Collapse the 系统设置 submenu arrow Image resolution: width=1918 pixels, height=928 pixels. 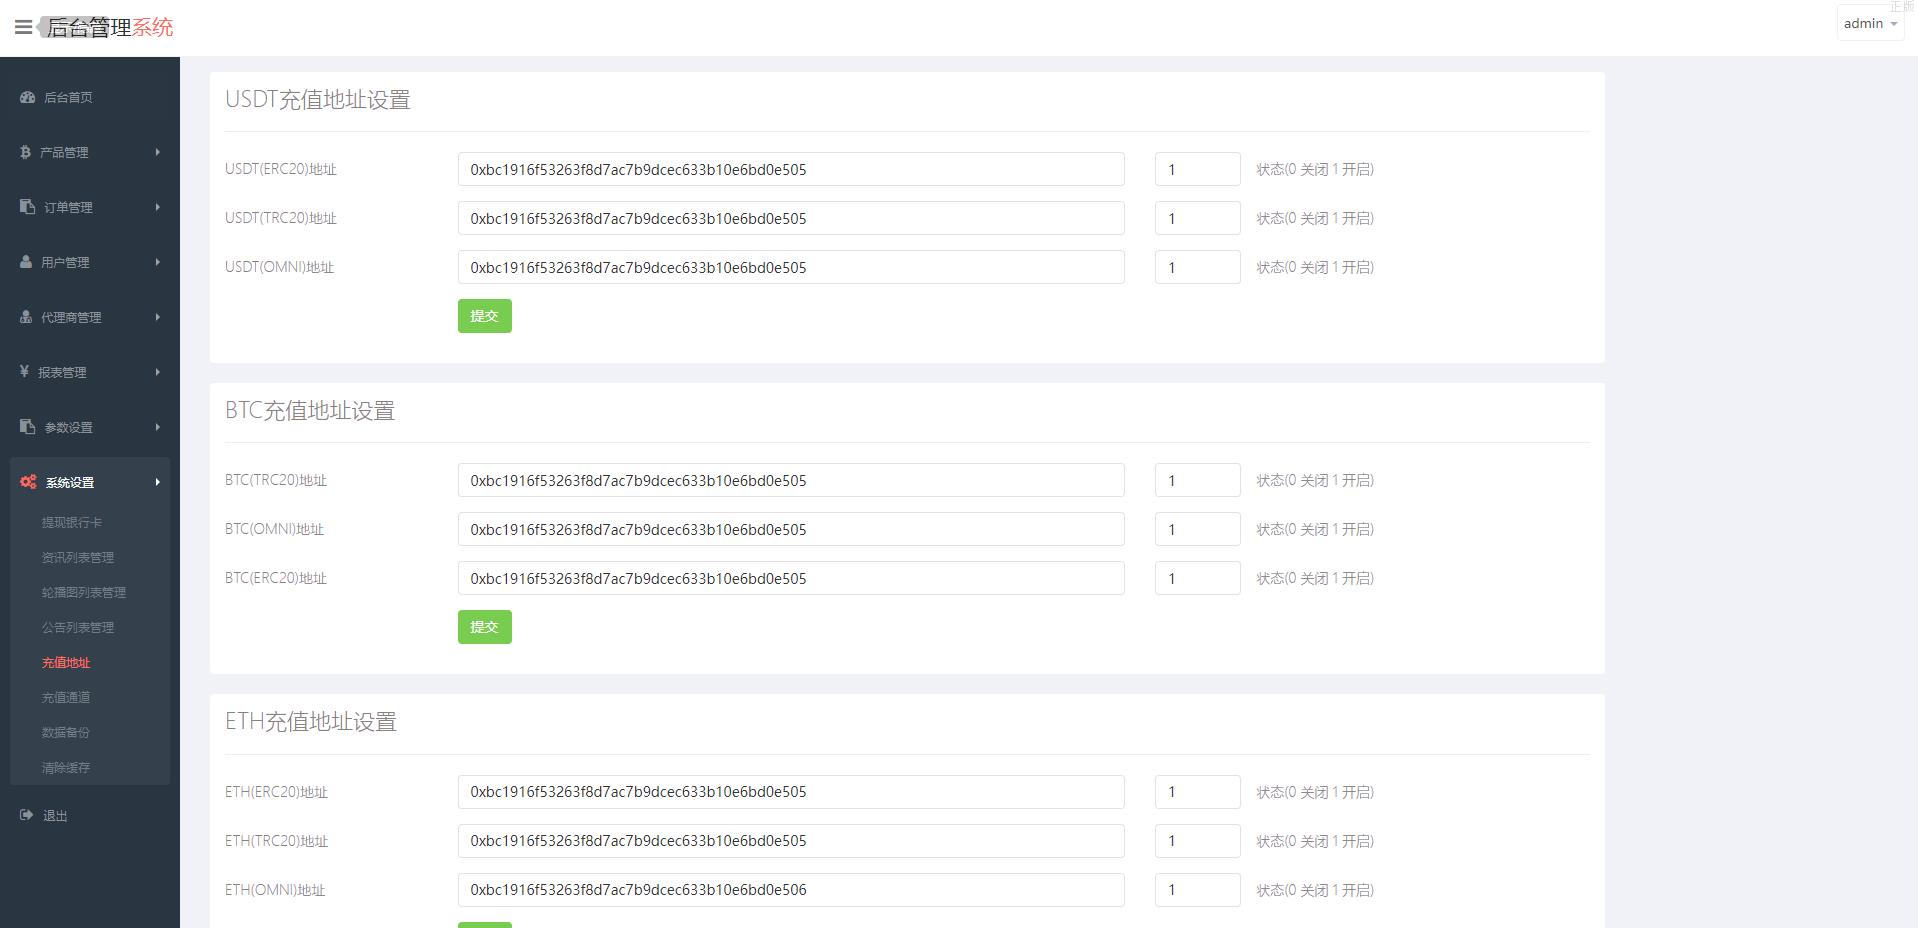158,482
